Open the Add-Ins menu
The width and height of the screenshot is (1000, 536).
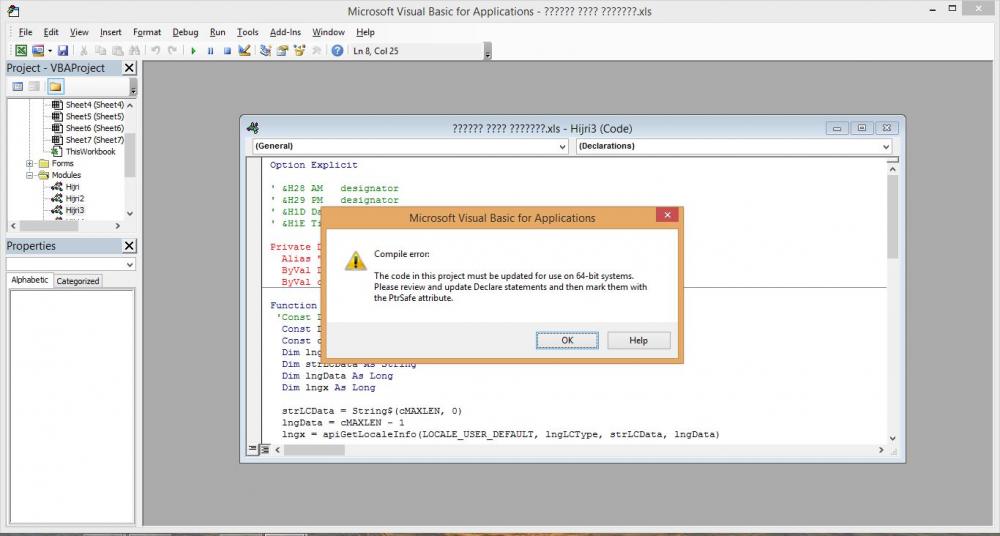point(285,32)
